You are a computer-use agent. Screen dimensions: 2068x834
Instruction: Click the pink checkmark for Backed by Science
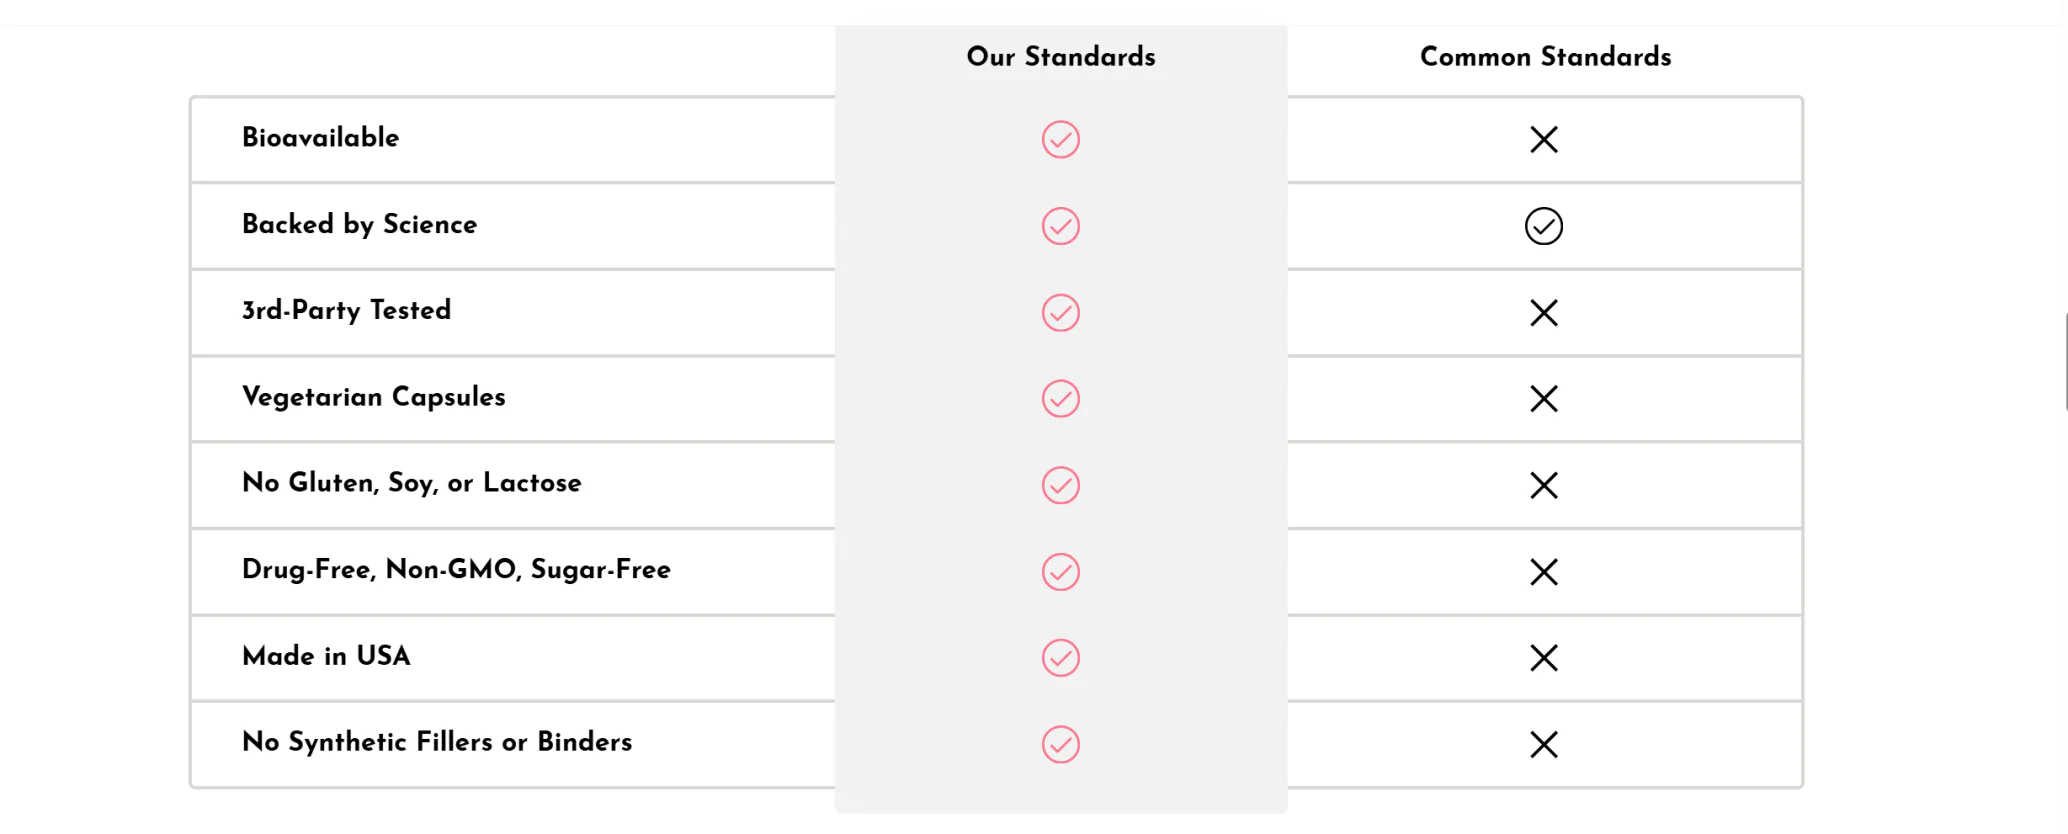pyautogui.click(x=1060, y=226)
